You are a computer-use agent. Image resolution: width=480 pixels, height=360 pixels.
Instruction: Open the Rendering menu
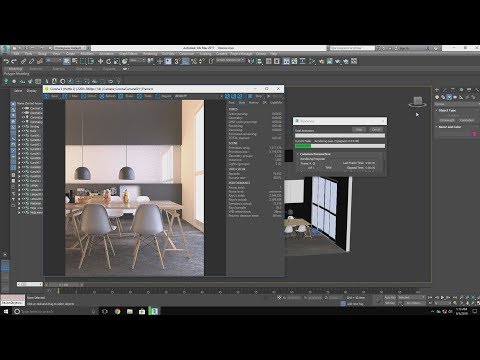pos(150,54)
